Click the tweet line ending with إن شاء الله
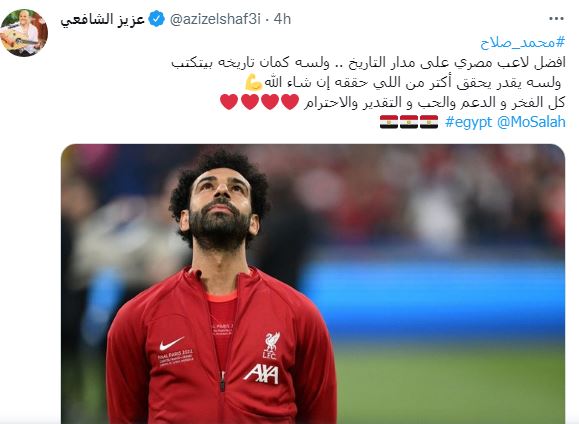This screenshot has height=424, width=579. pos(403,82)
